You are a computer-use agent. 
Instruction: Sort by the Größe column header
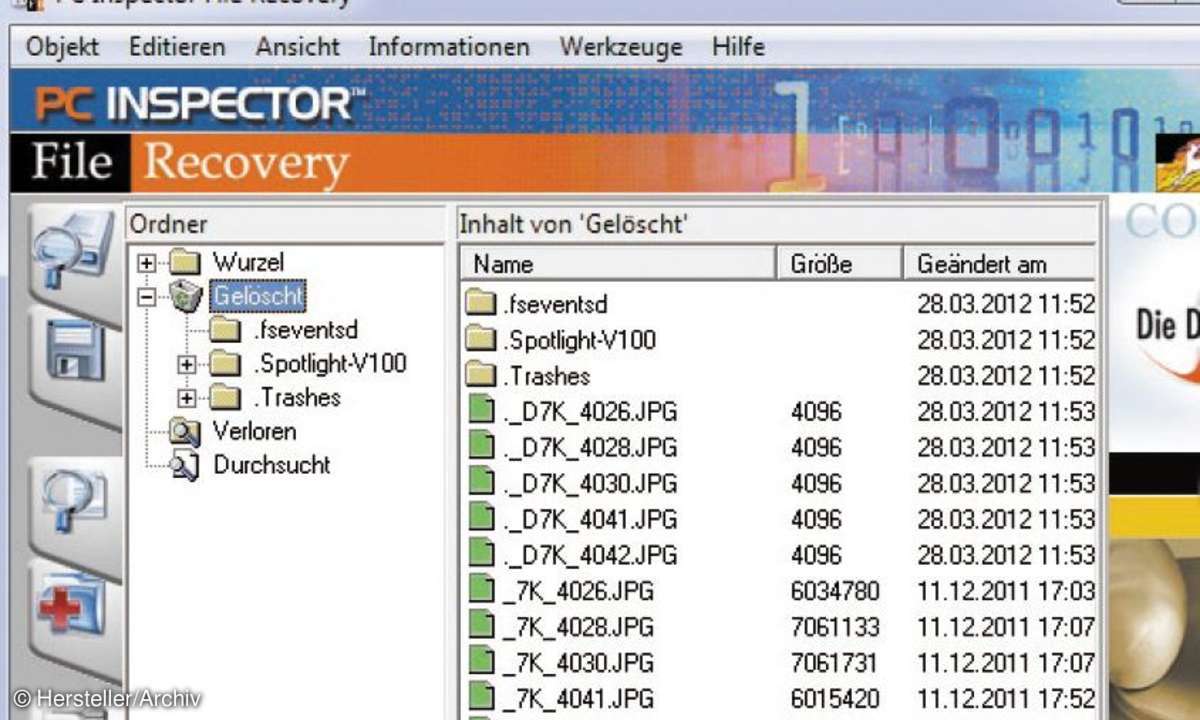coord(840,264)
